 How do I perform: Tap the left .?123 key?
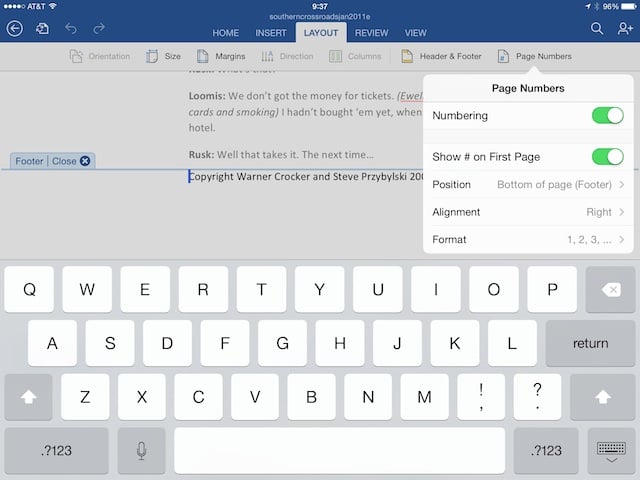coord(56,451)
